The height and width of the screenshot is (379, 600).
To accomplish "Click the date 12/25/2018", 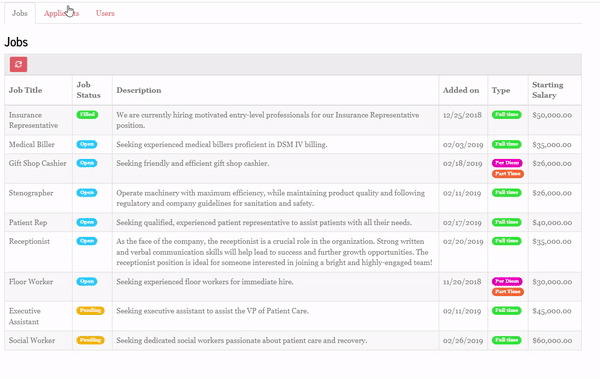I will 462,115.
